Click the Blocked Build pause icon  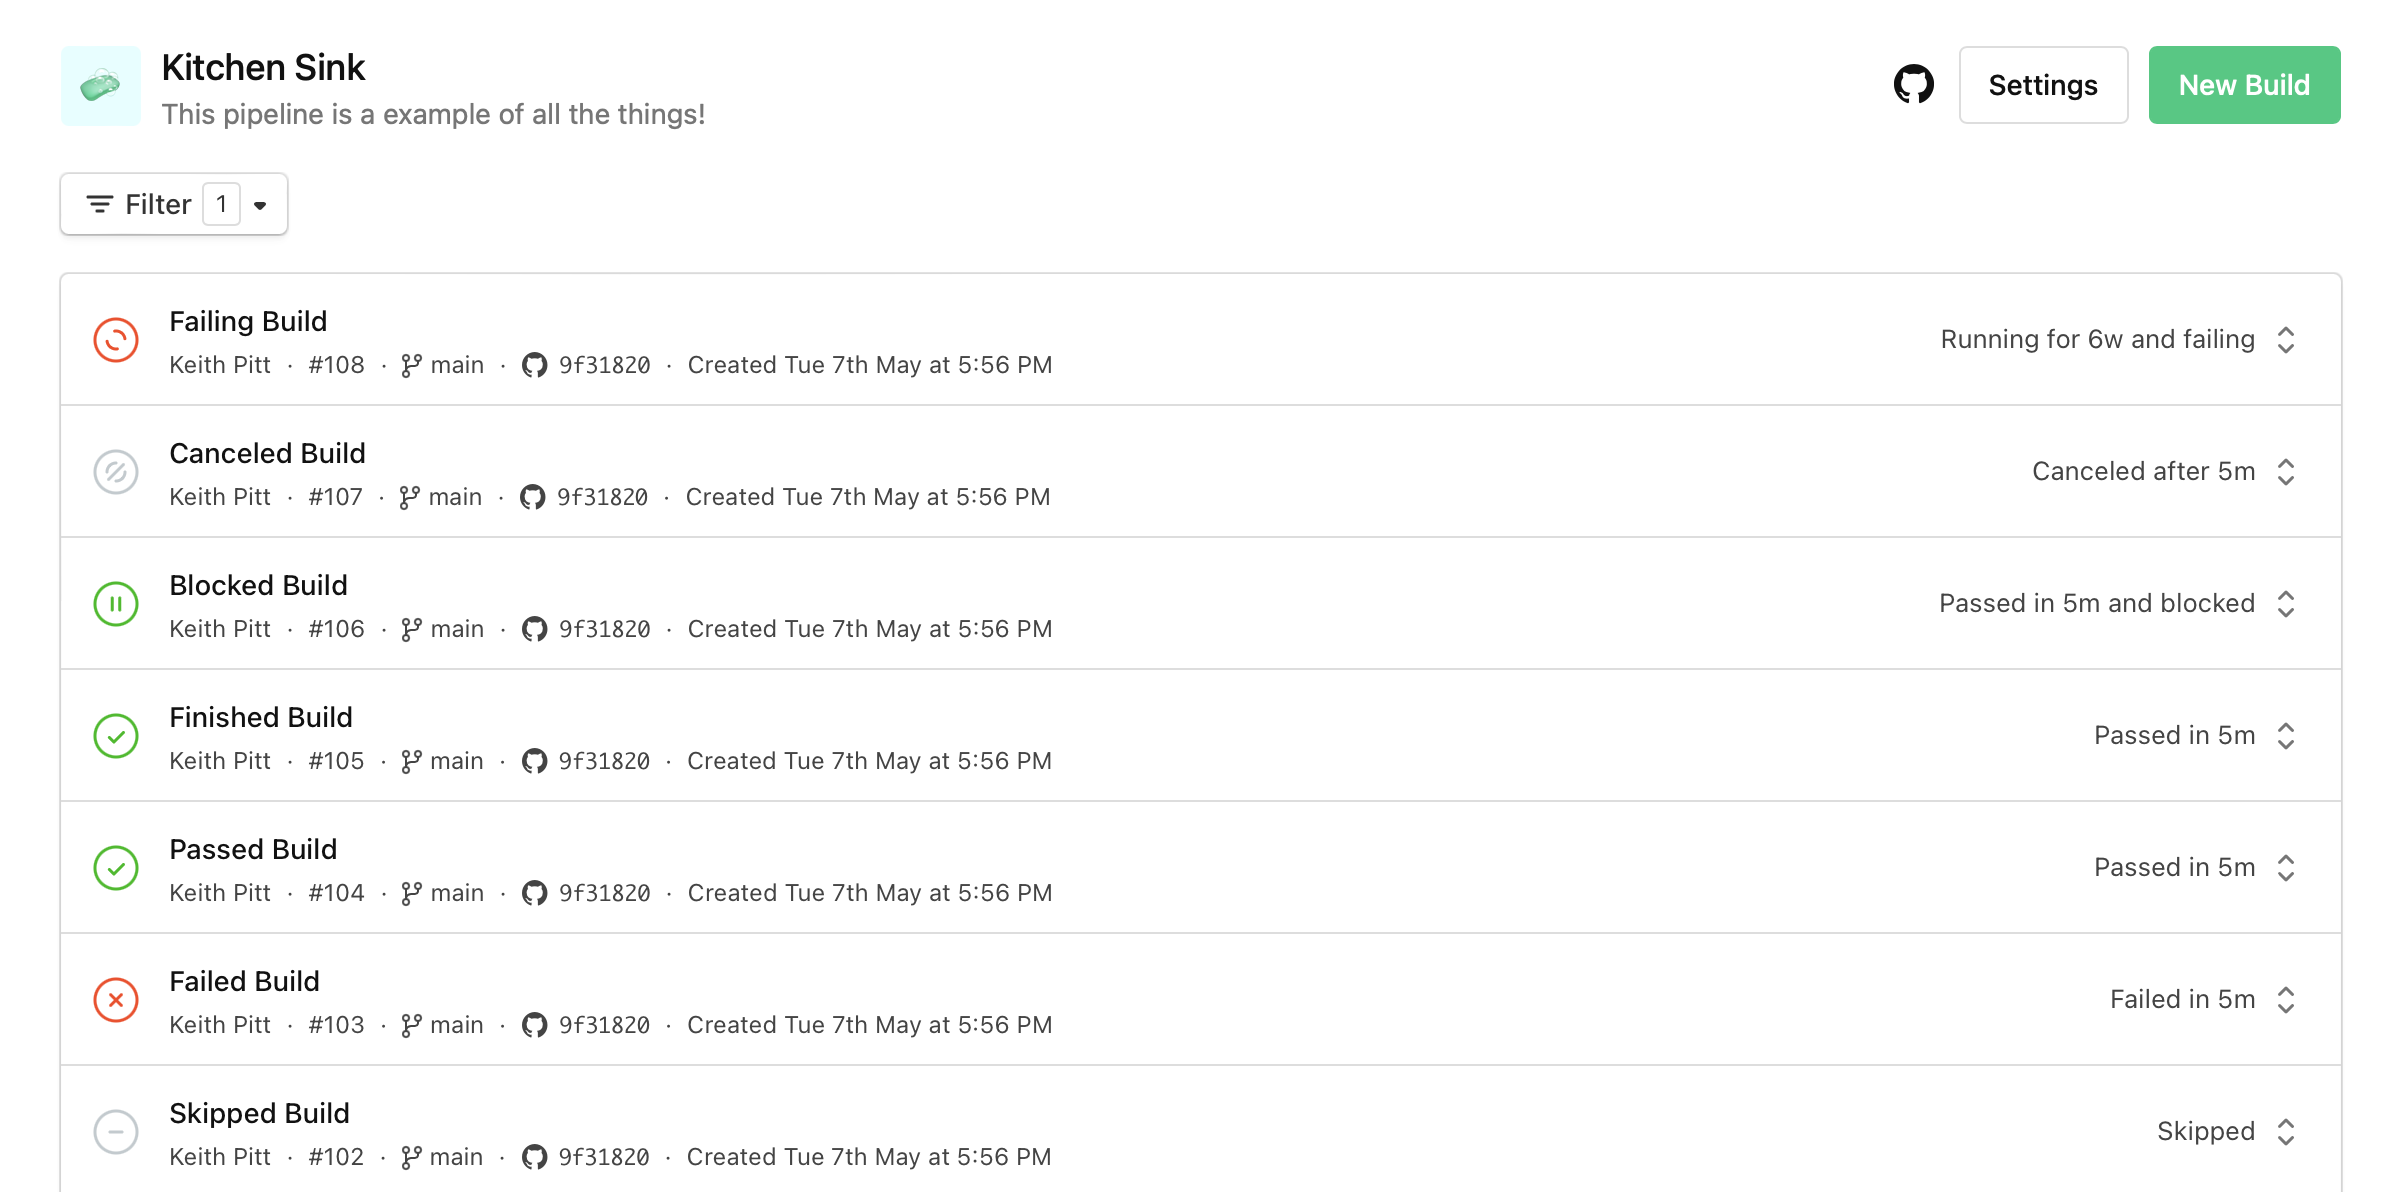(116, 604)
